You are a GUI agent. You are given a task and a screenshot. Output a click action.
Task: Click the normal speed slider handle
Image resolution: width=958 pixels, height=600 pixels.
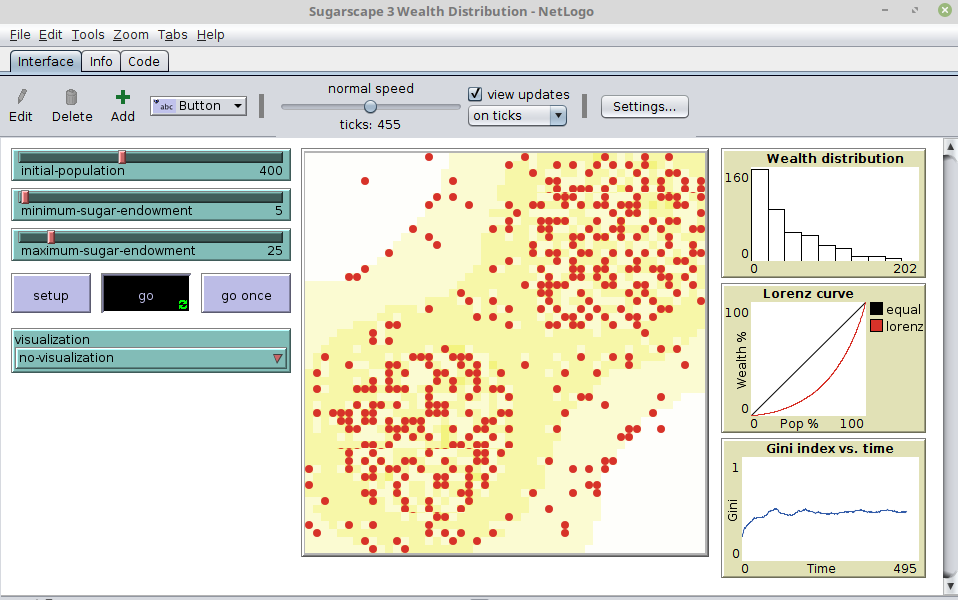[370, 106]
